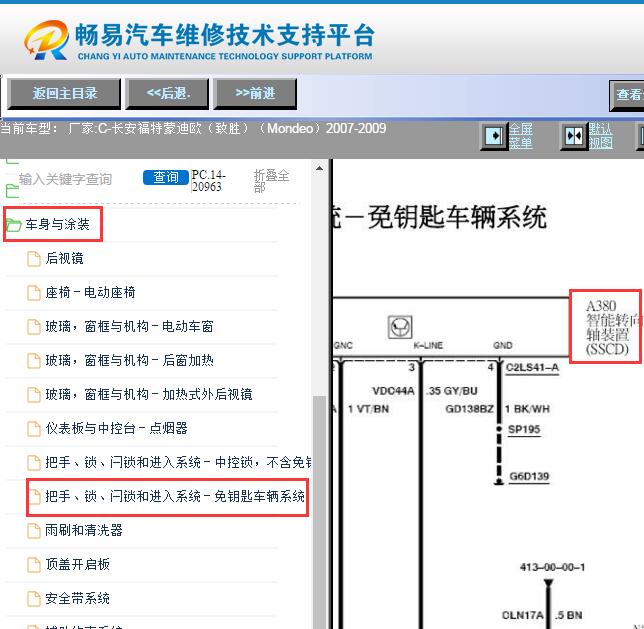Click the 默认视图 double-arrow icon
This screenshot has height=629, width=644.
[574, 136]
